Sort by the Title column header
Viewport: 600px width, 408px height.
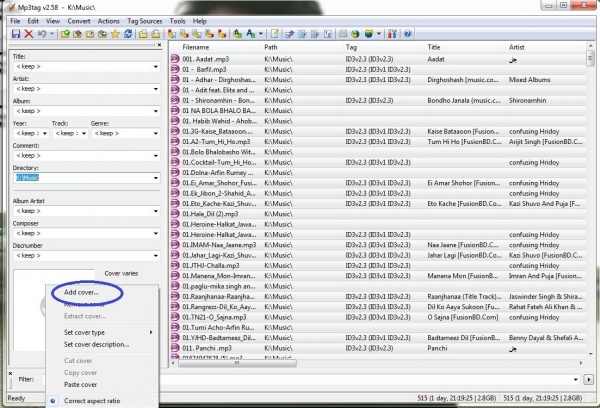[434, 47]
